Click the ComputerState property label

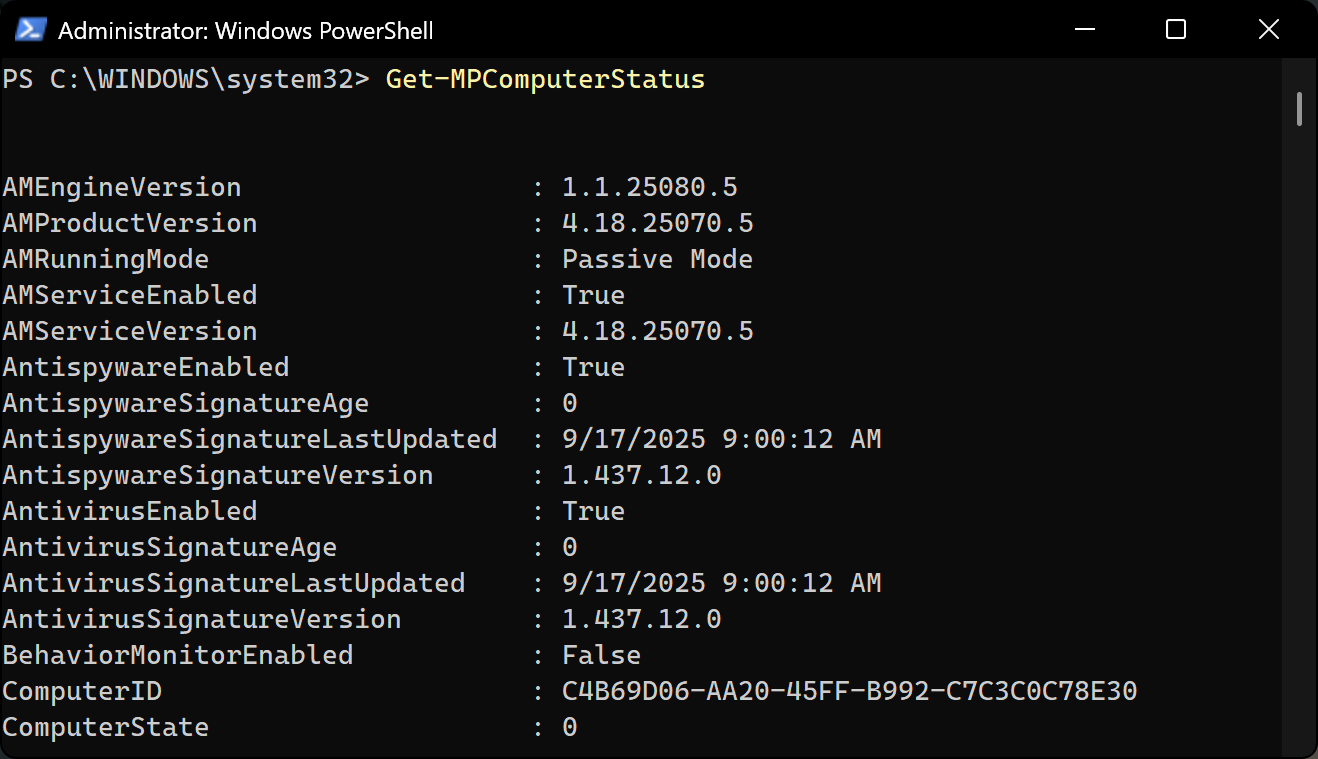pyautogui.click(x=106, y=727)
